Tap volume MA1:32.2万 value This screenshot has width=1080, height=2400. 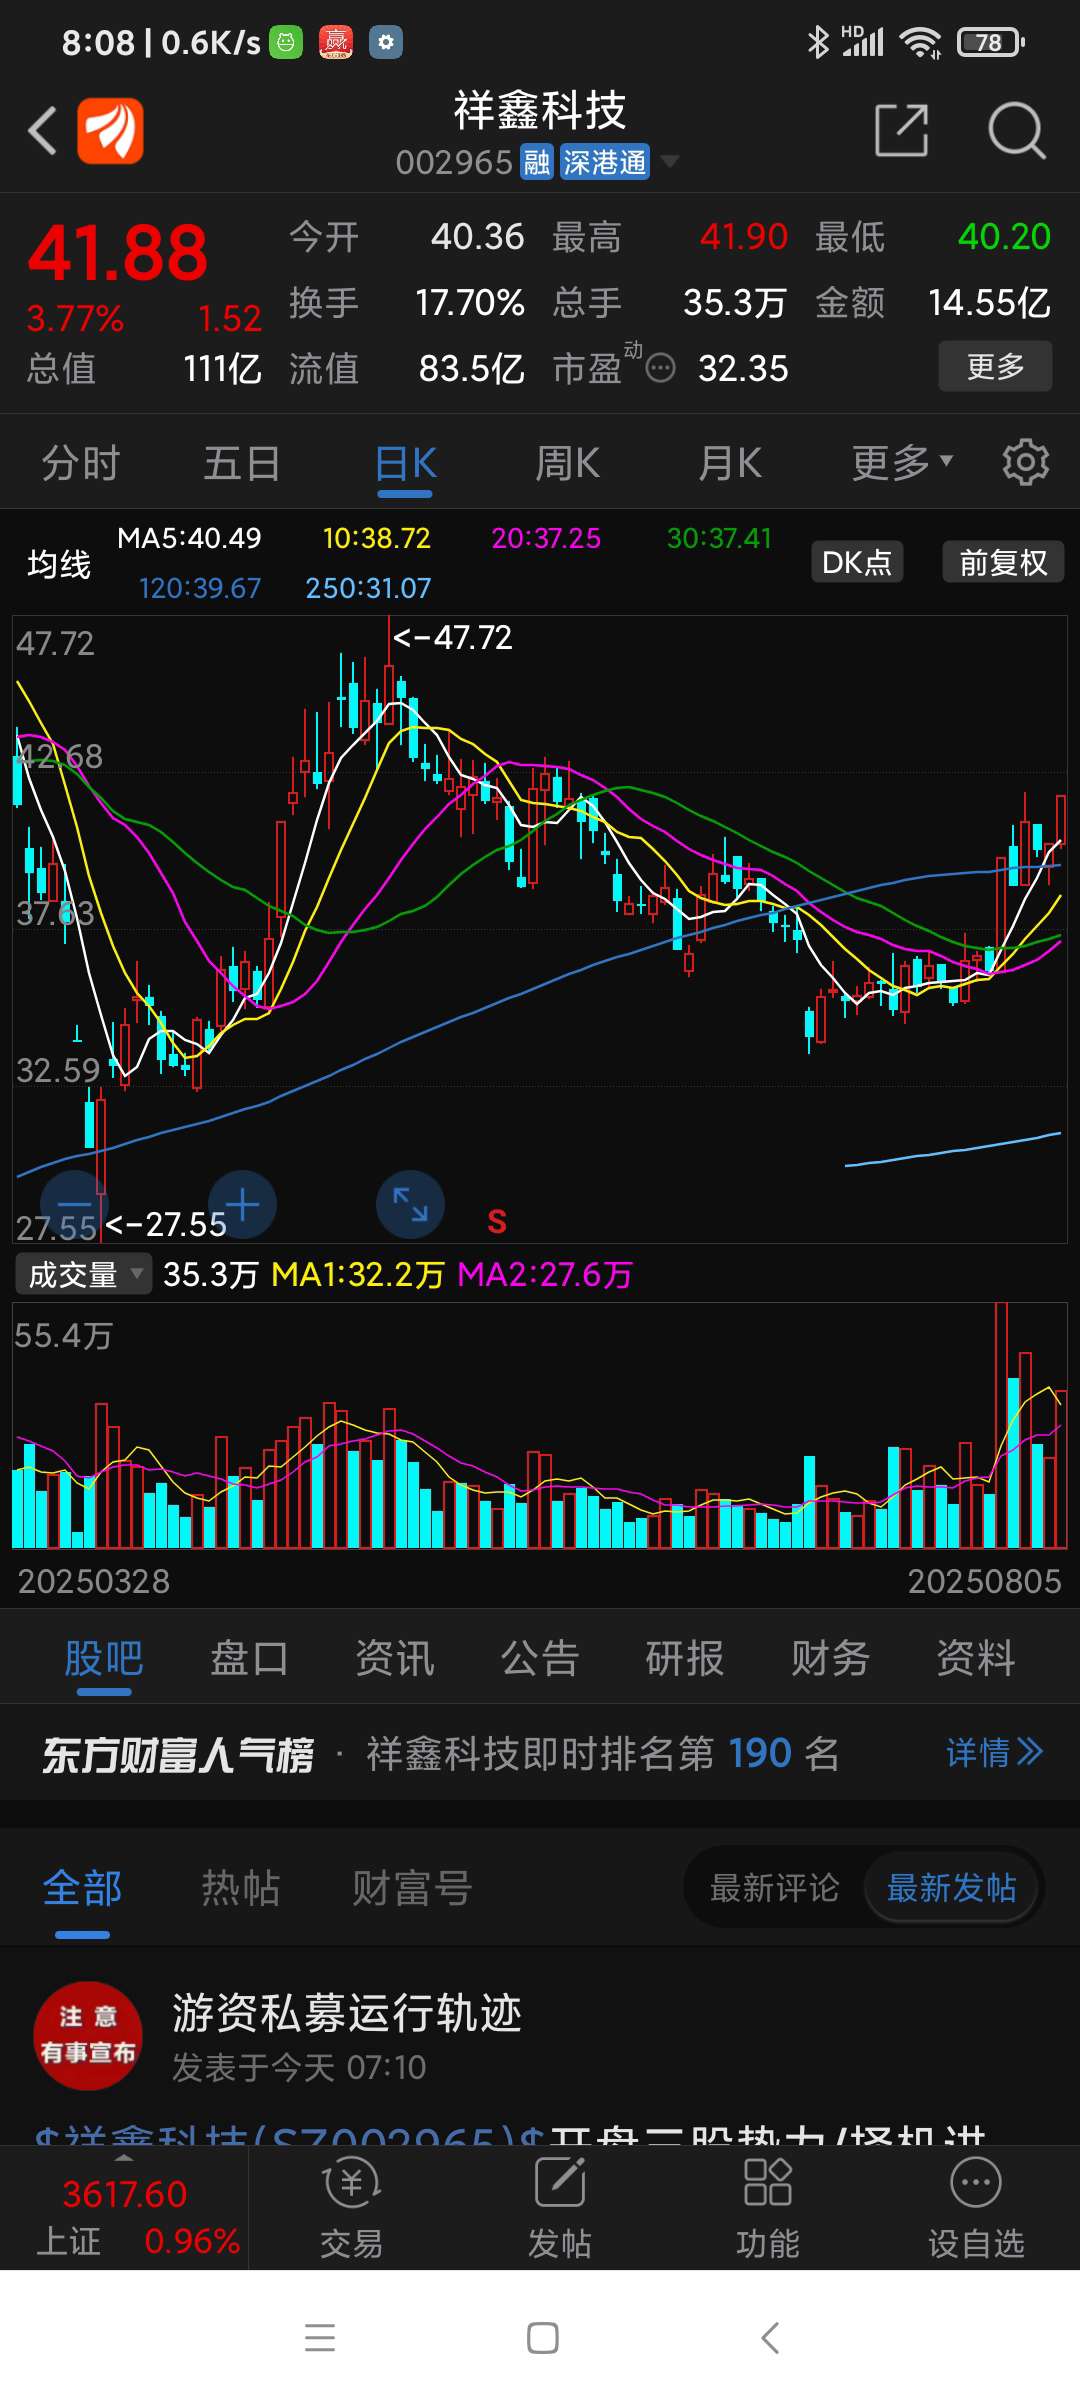click(358, 1274)
